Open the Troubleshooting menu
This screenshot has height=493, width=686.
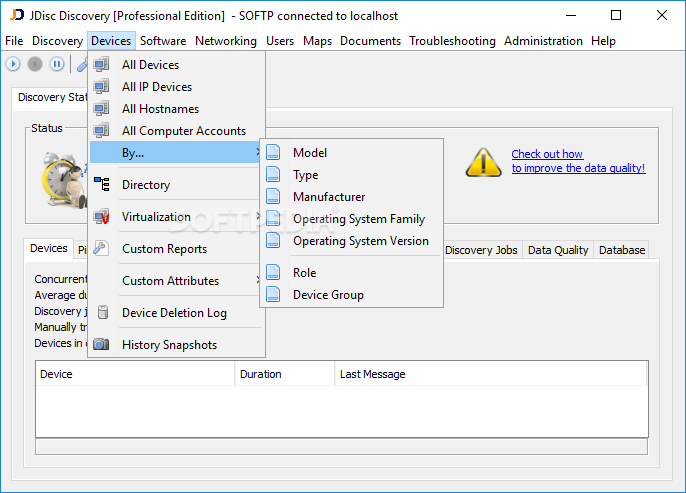click(452, 41)
